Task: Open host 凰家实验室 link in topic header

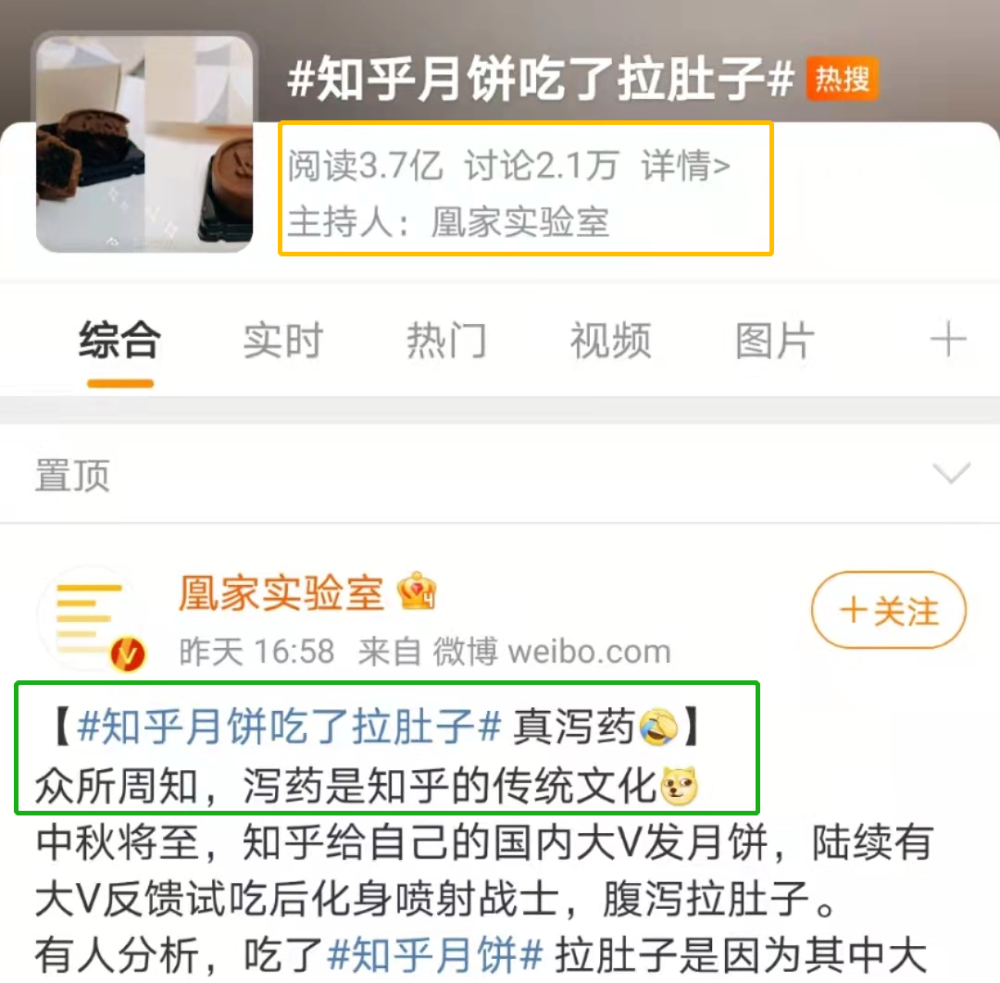Action: tap(520, 222)
